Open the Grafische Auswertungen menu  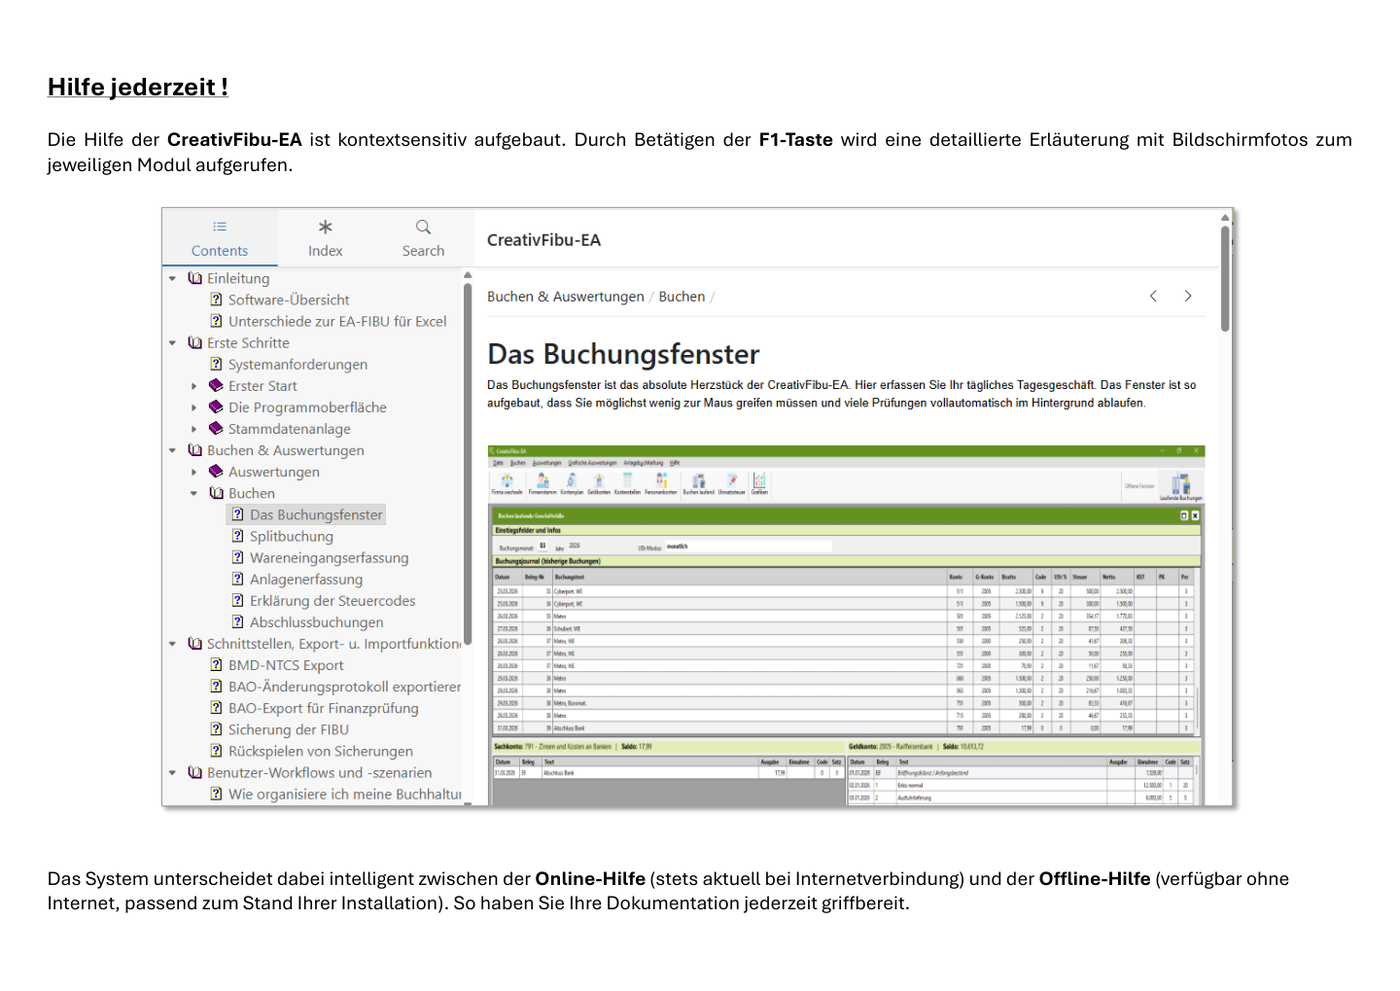tap(593, 463)
